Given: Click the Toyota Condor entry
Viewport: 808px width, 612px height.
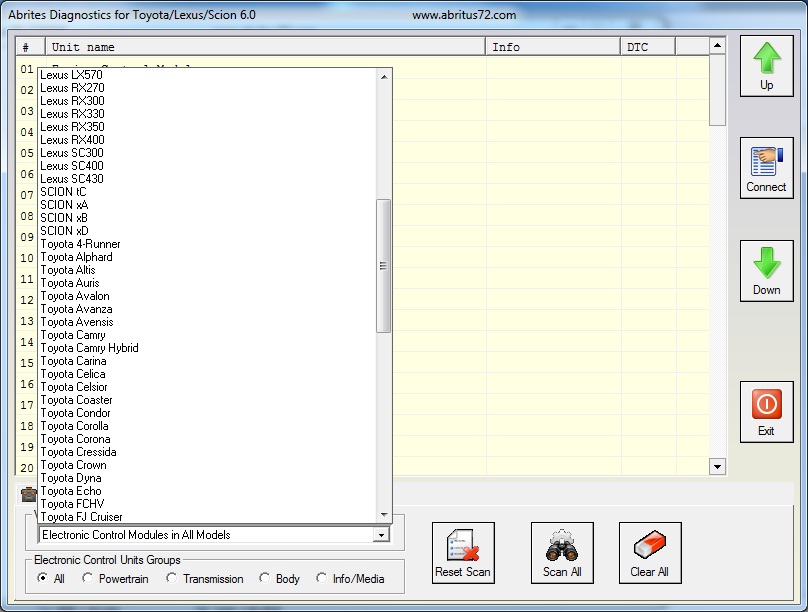Looking at the screenshot, I should pos(208,413).
